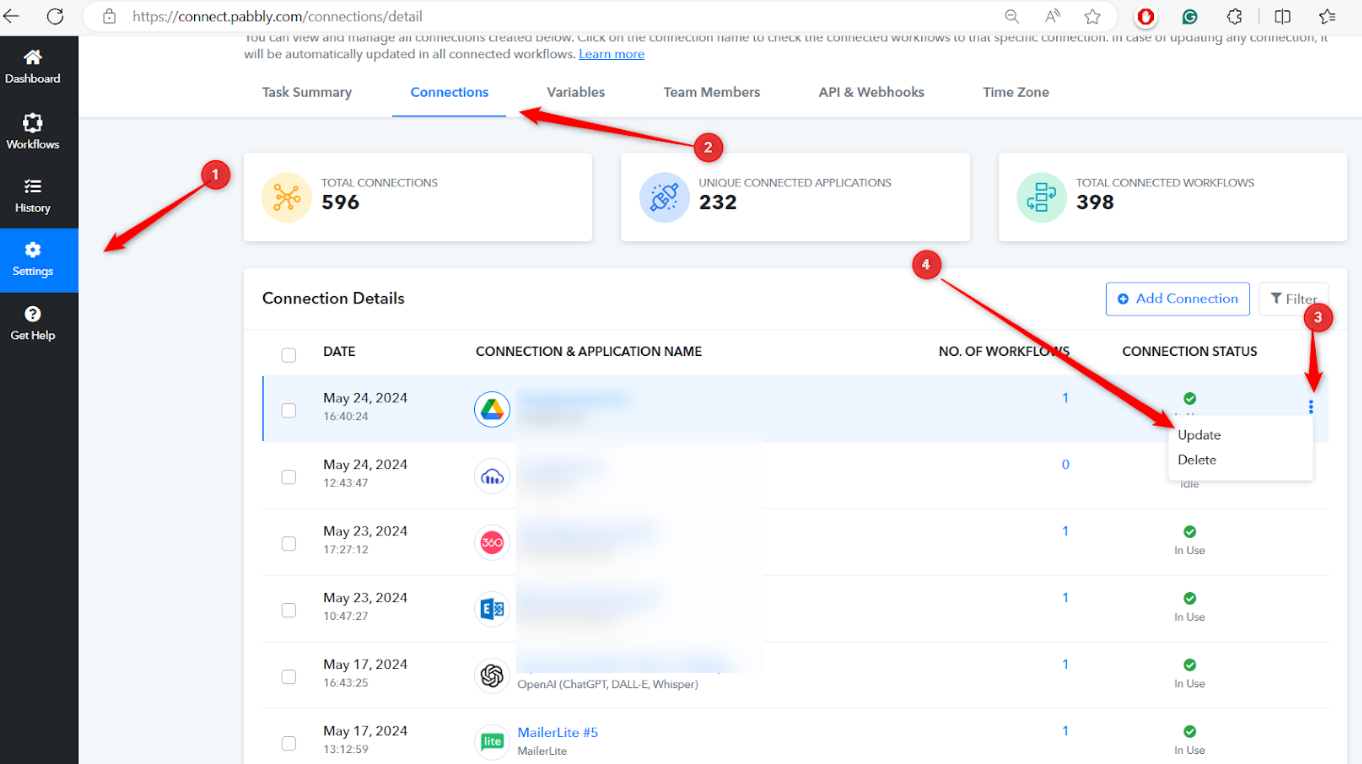Viewport: 1362px width, 764px height.
Task: Open the favorites list icon
Action: tap(1327, 16)
